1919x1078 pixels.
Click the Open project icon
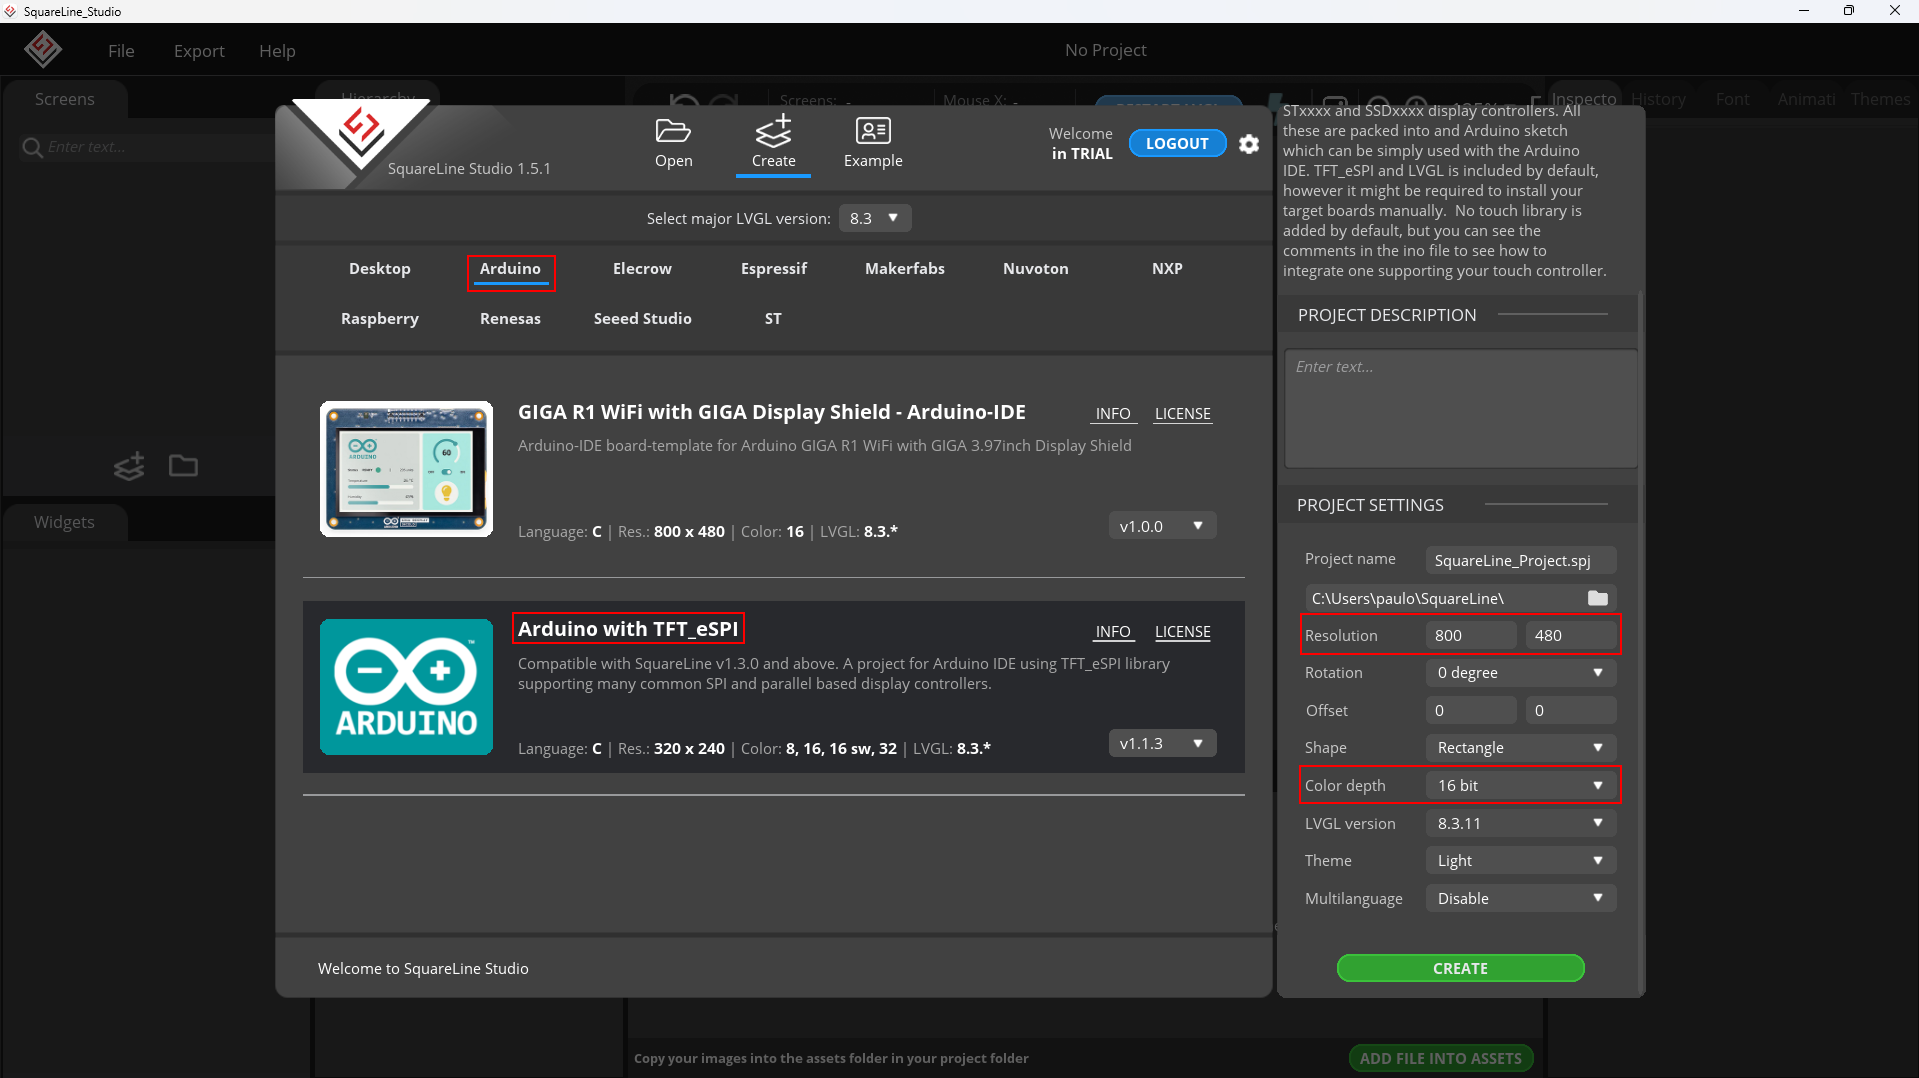coord(673,131)
